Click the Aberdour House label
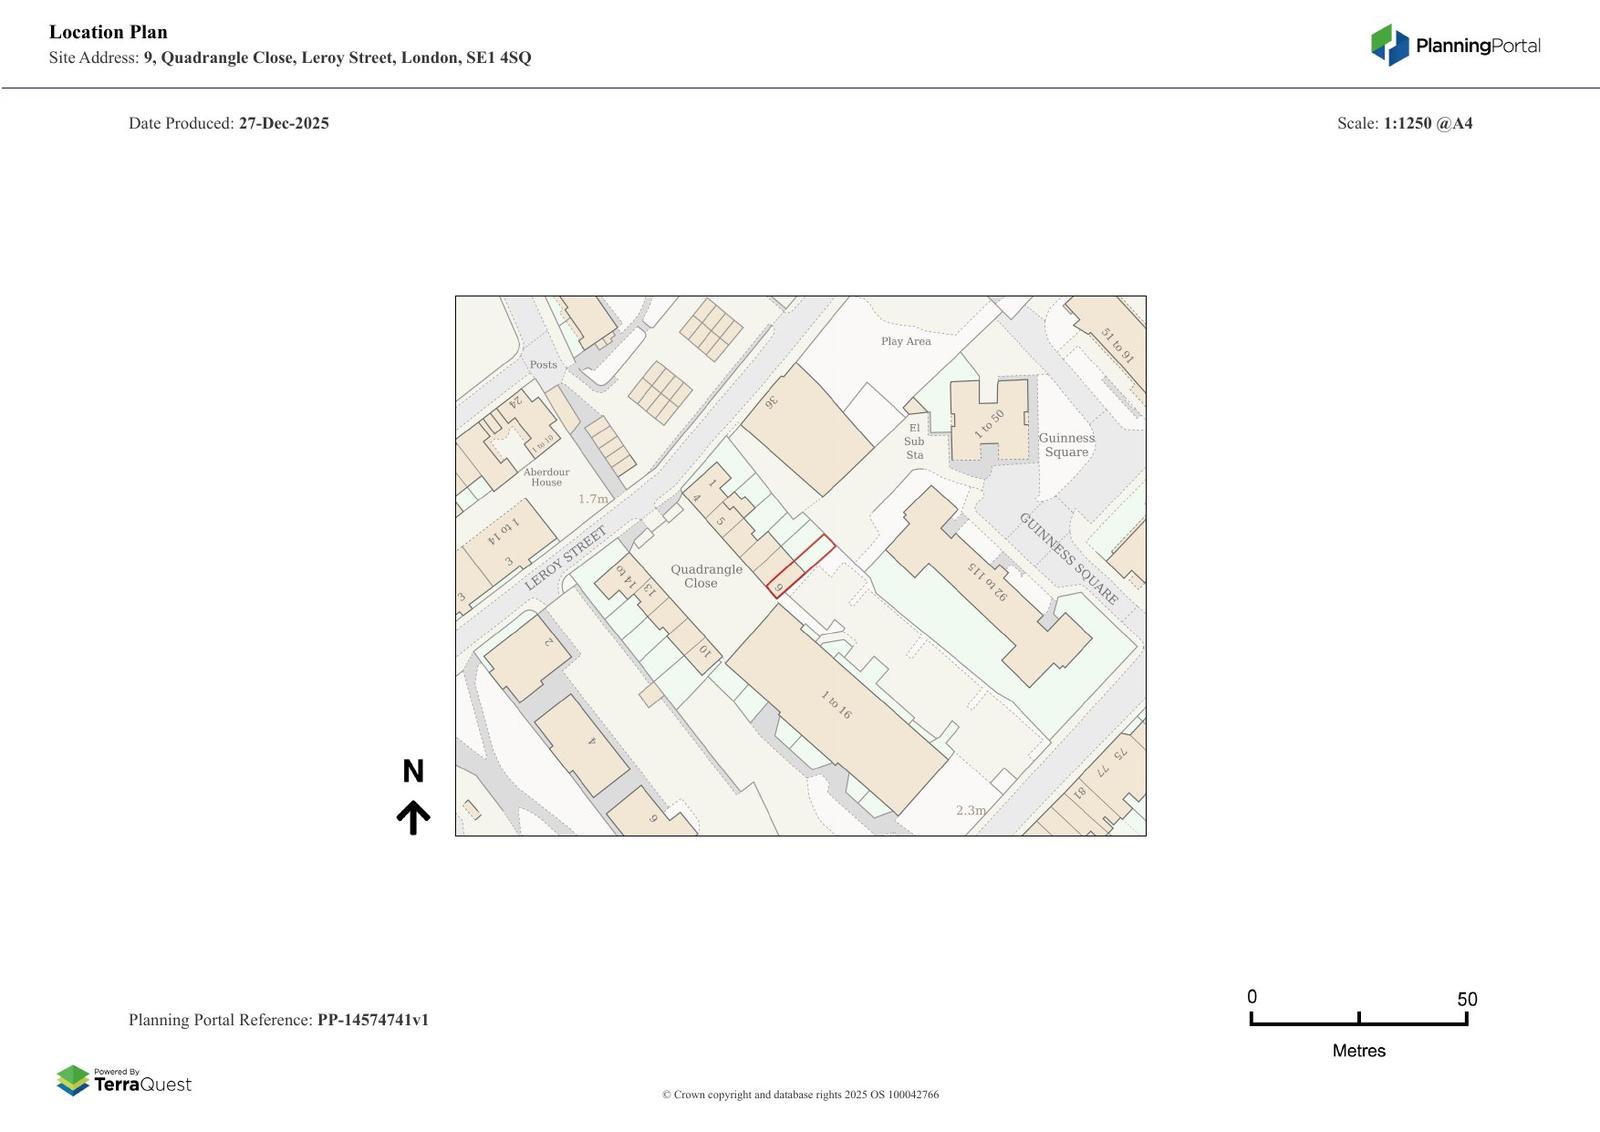 [546, 477]
